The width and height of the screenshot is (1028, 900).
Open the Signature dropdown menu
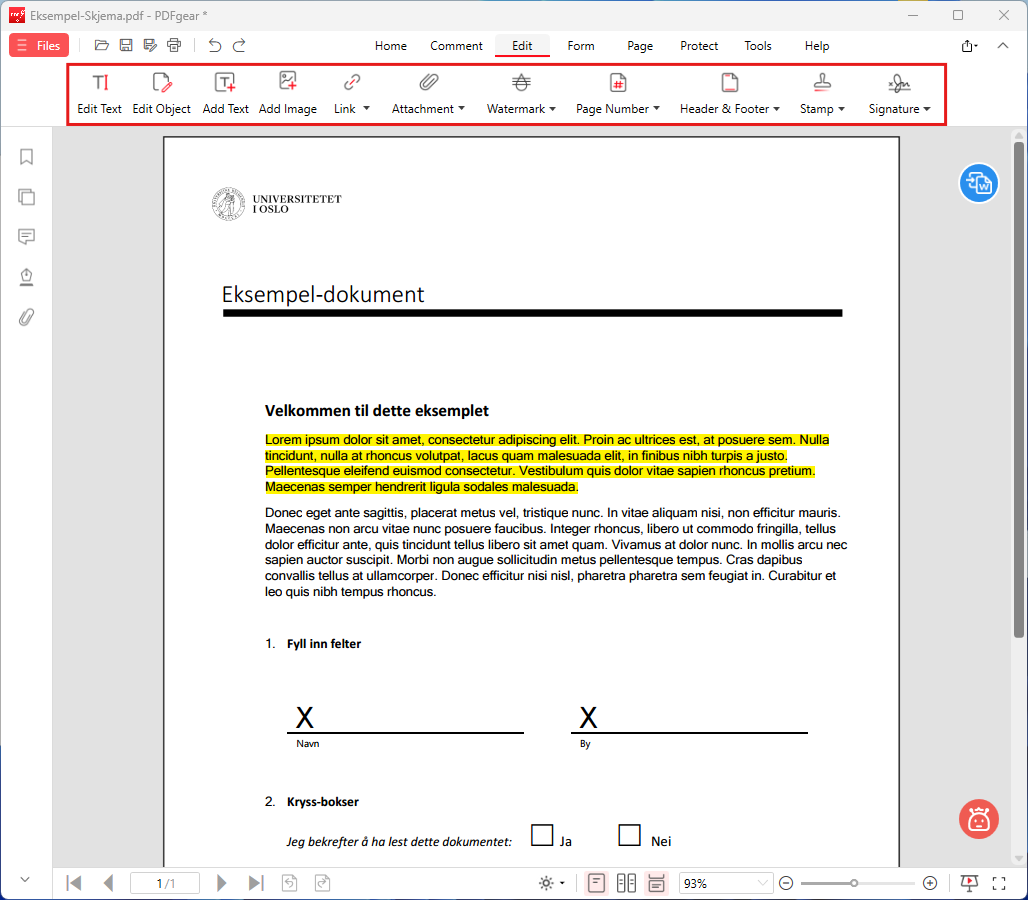click(899, 94)
